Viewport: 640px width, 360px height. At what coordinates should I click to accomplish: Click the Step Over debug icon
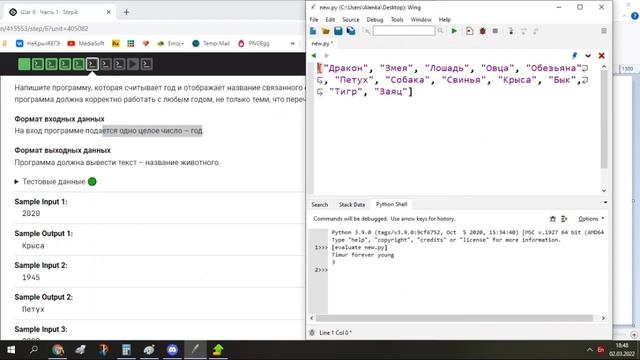point(523,31)
